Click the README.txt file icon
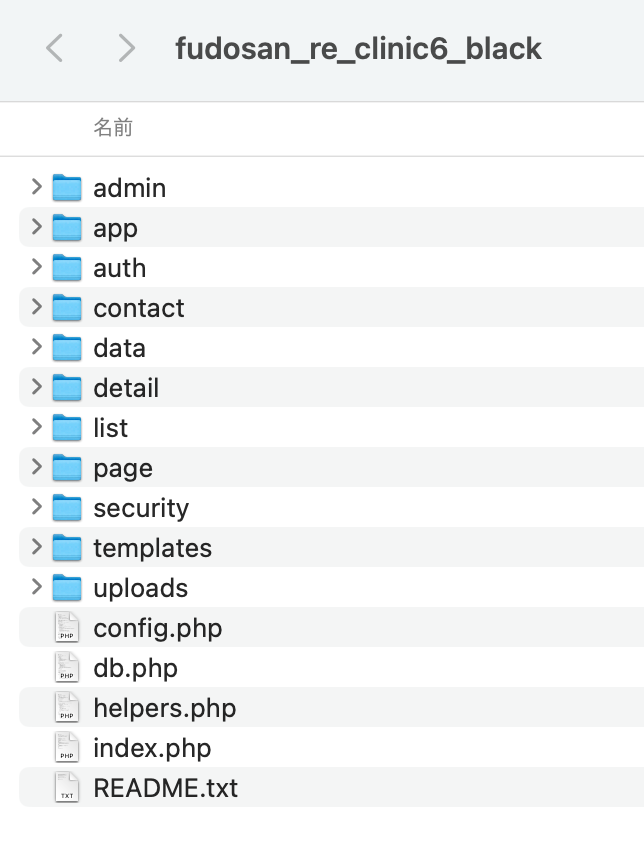The image size is (644, 842). 67,787
